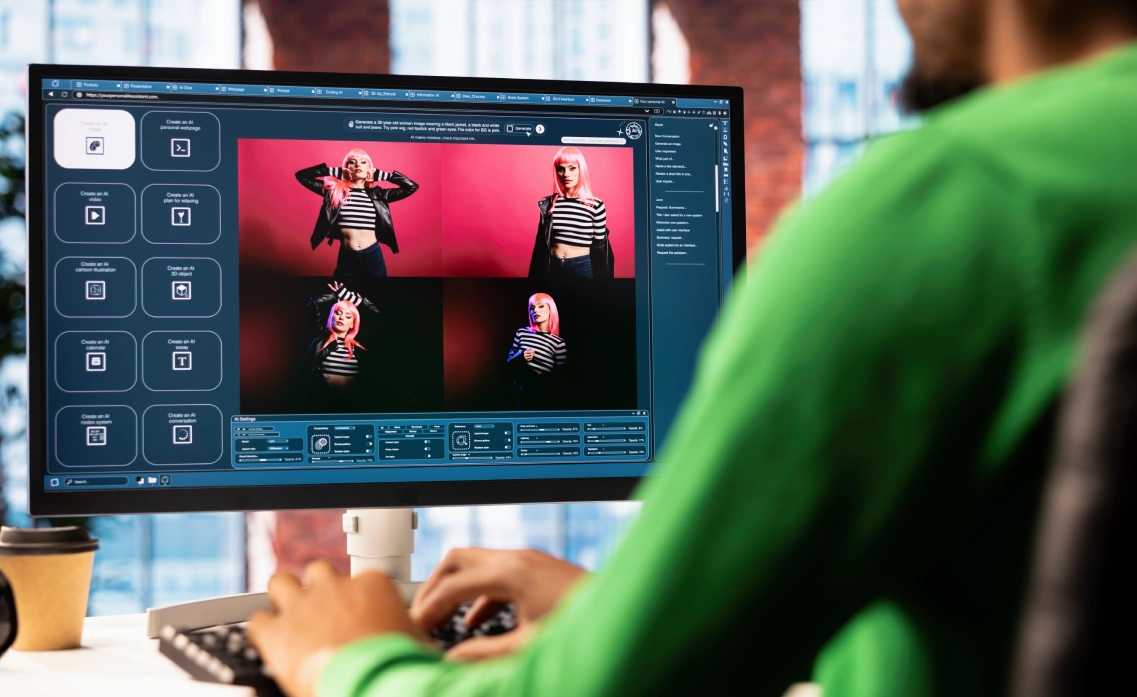Open the Composition dropdown
The height and width of the screenshot is (697, 1137).
click(344, 428)
